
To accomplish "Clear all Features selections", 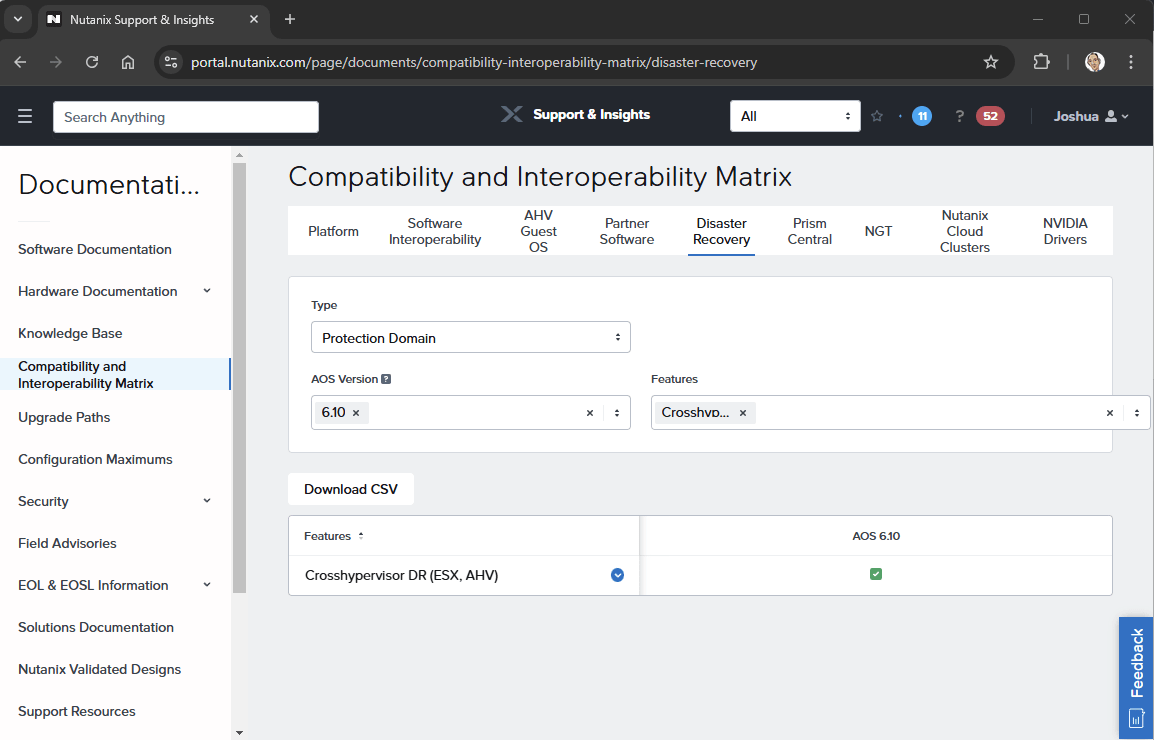I will 1110,413.
